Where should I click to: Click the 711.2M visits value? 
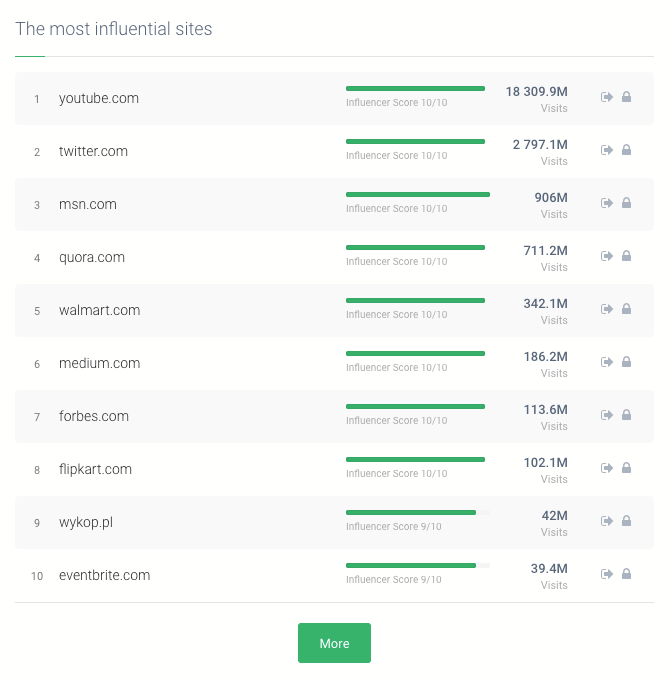pyautogui.click(x=545, y=251)
